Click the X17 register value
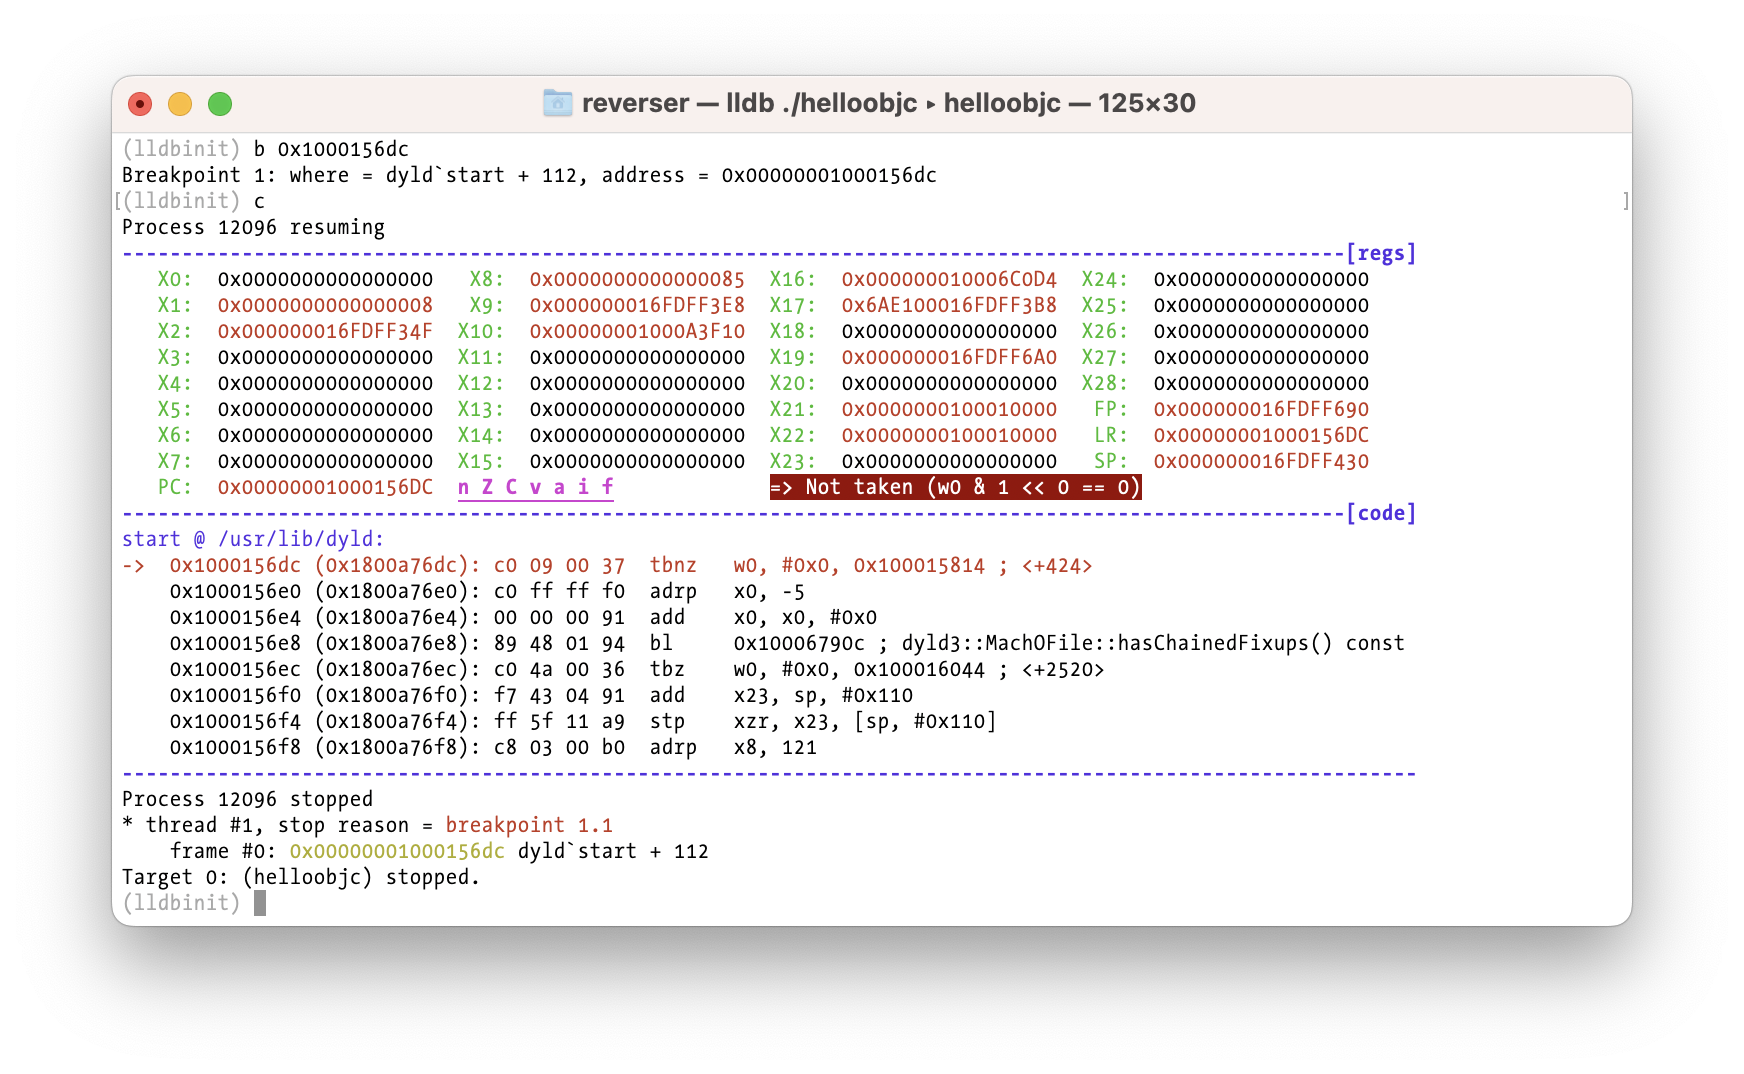Image resolution: width=1744 pixels, height=1074 pixels. click(x=949, y=306)
